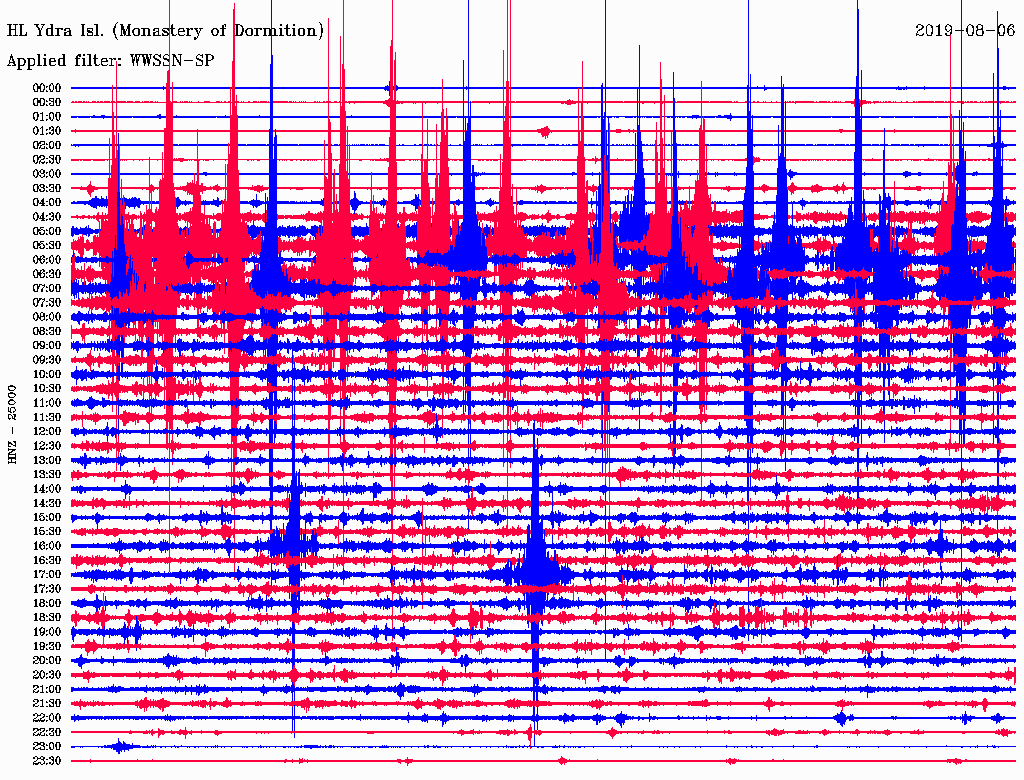This screenshot has height=780, width=1024.
Task: Click the 'Applied filter: WWSSN-SP' text
Action: pyautogui.click(x=110, y=60)
